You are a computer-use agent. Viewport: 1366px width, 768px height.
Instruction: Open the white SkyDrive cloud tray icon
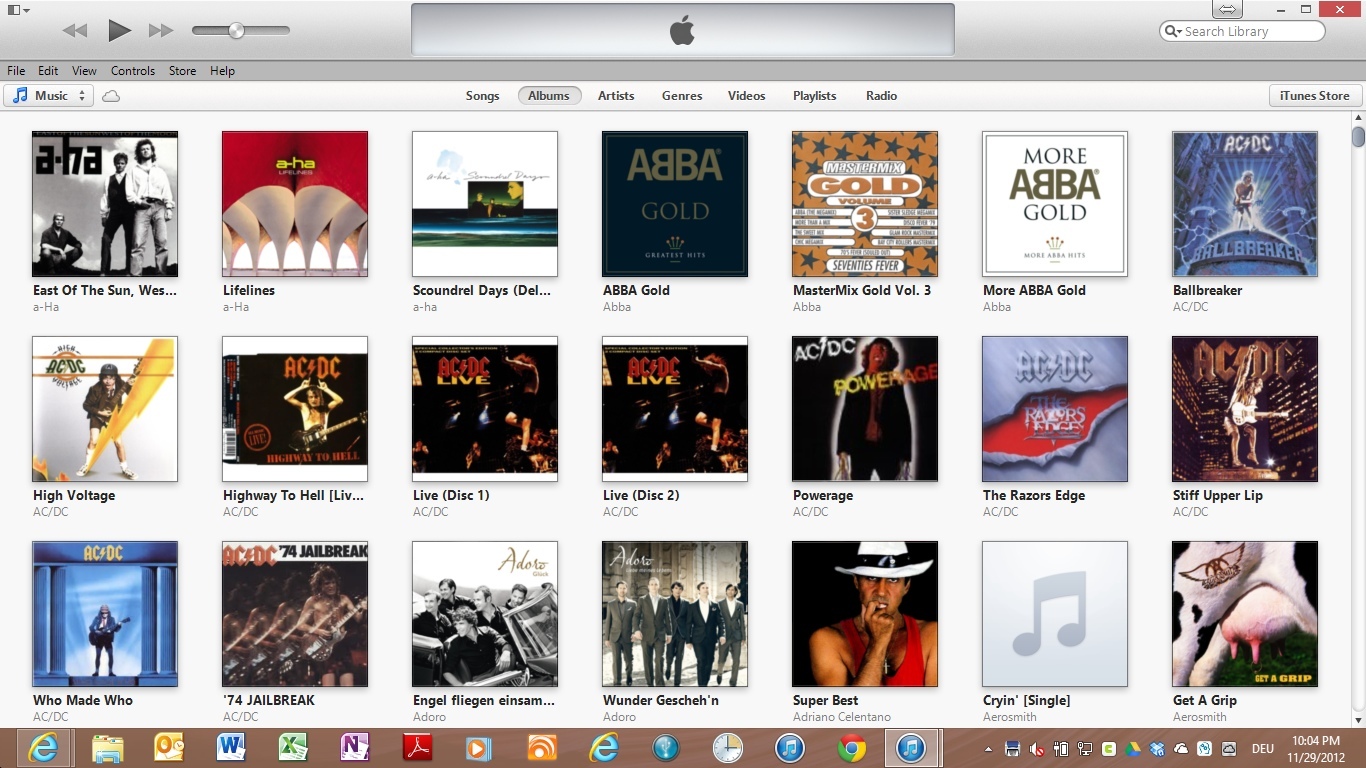(x=1181, y=749)
